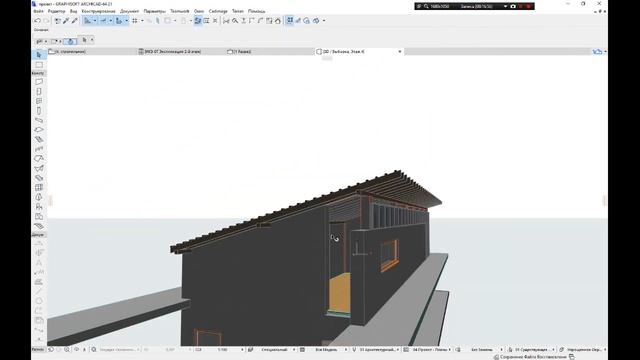
Task: Select the Curtain Wall tool
Action: point(39,187)
